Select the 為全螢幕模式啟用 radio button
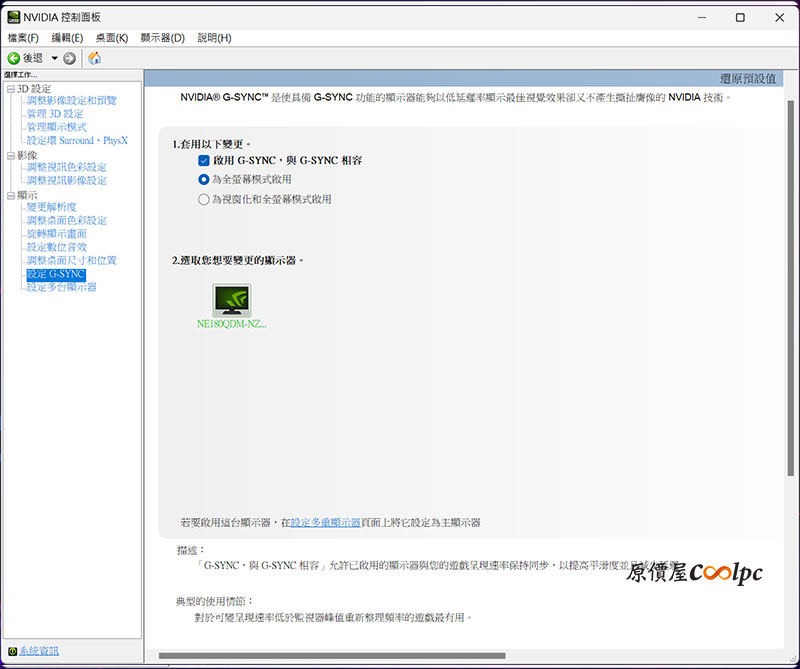Image resolution: width=800 pixels, height=669 pixels. click(204, 180)
